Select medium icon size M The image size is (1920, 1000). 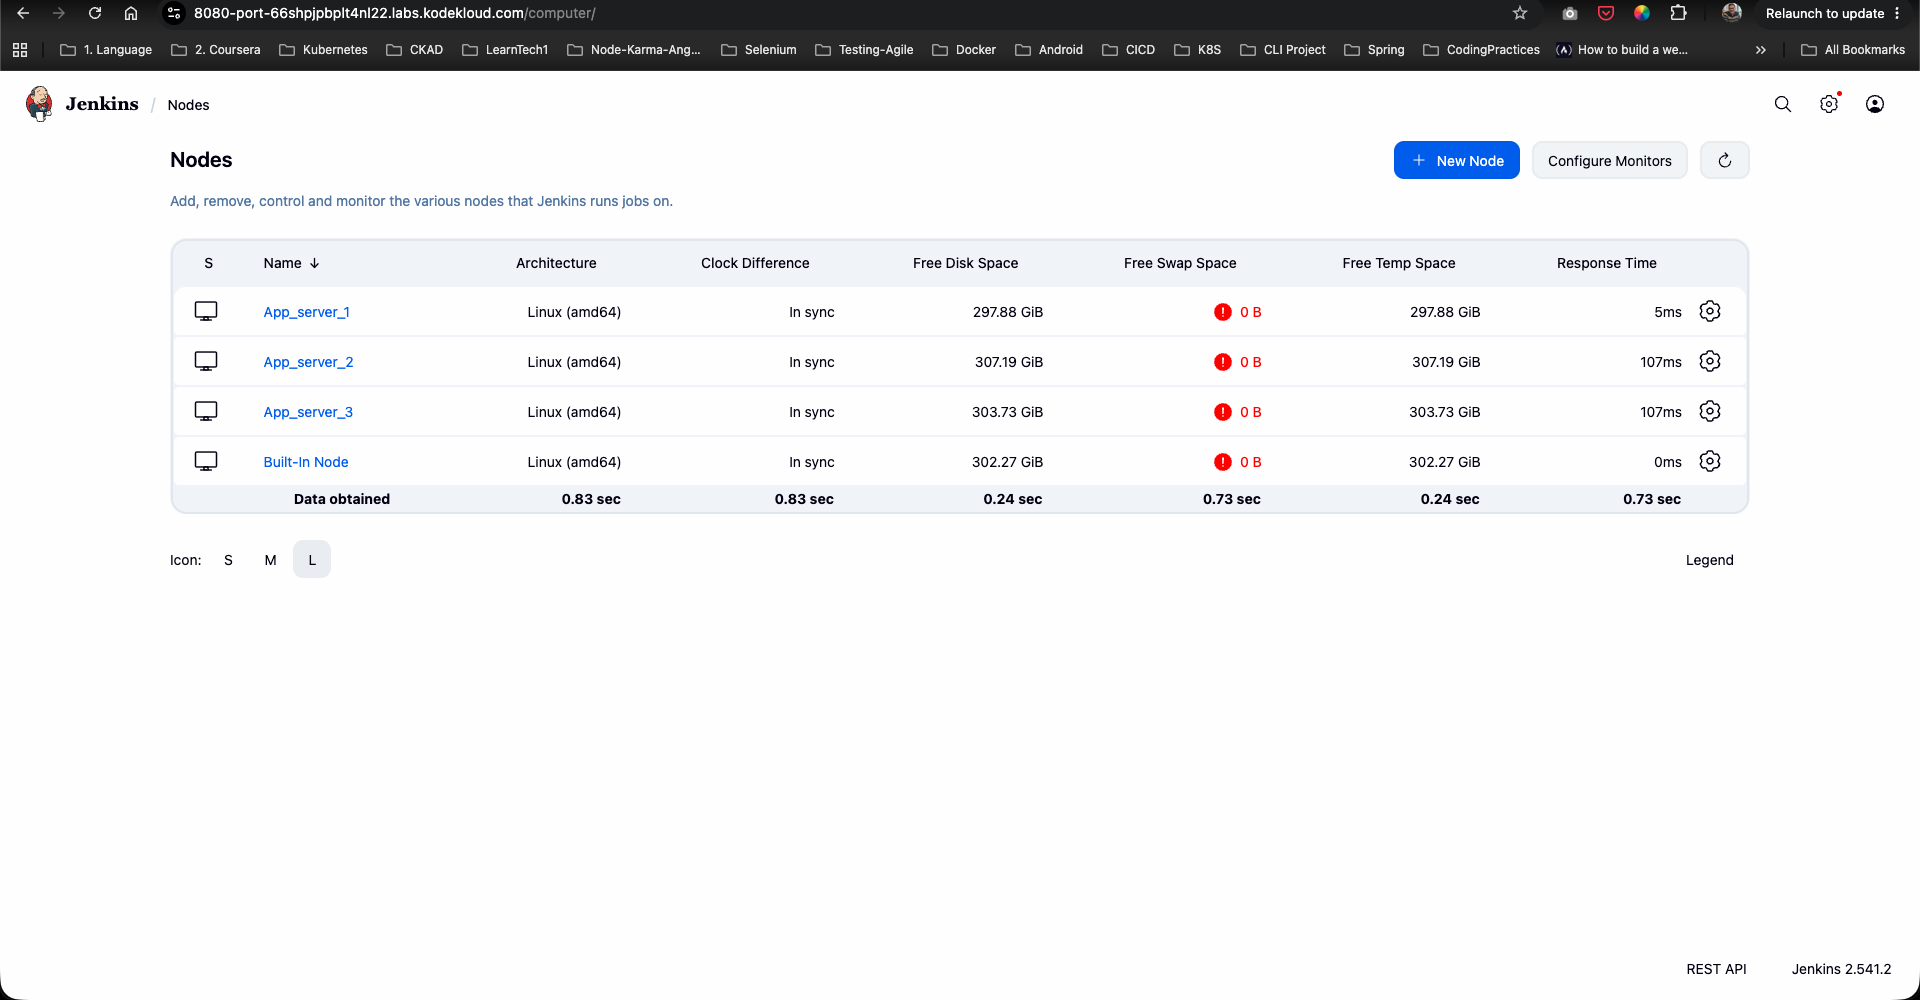point(270,560)
